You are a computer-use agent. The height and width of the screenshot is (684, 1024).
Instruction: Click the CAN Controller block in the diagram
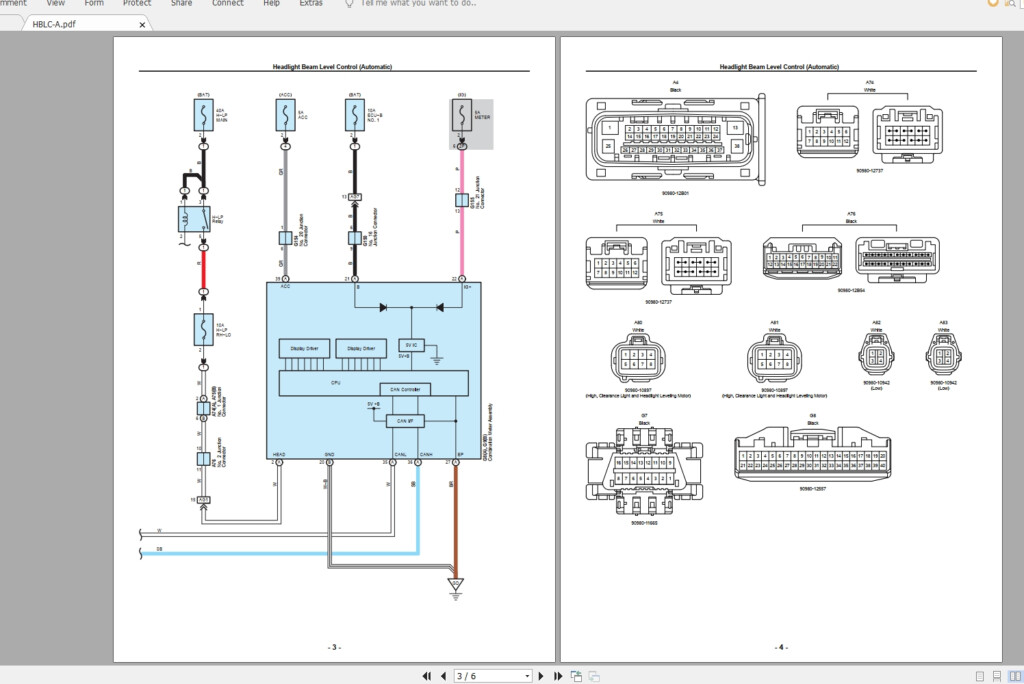[405, 389]
